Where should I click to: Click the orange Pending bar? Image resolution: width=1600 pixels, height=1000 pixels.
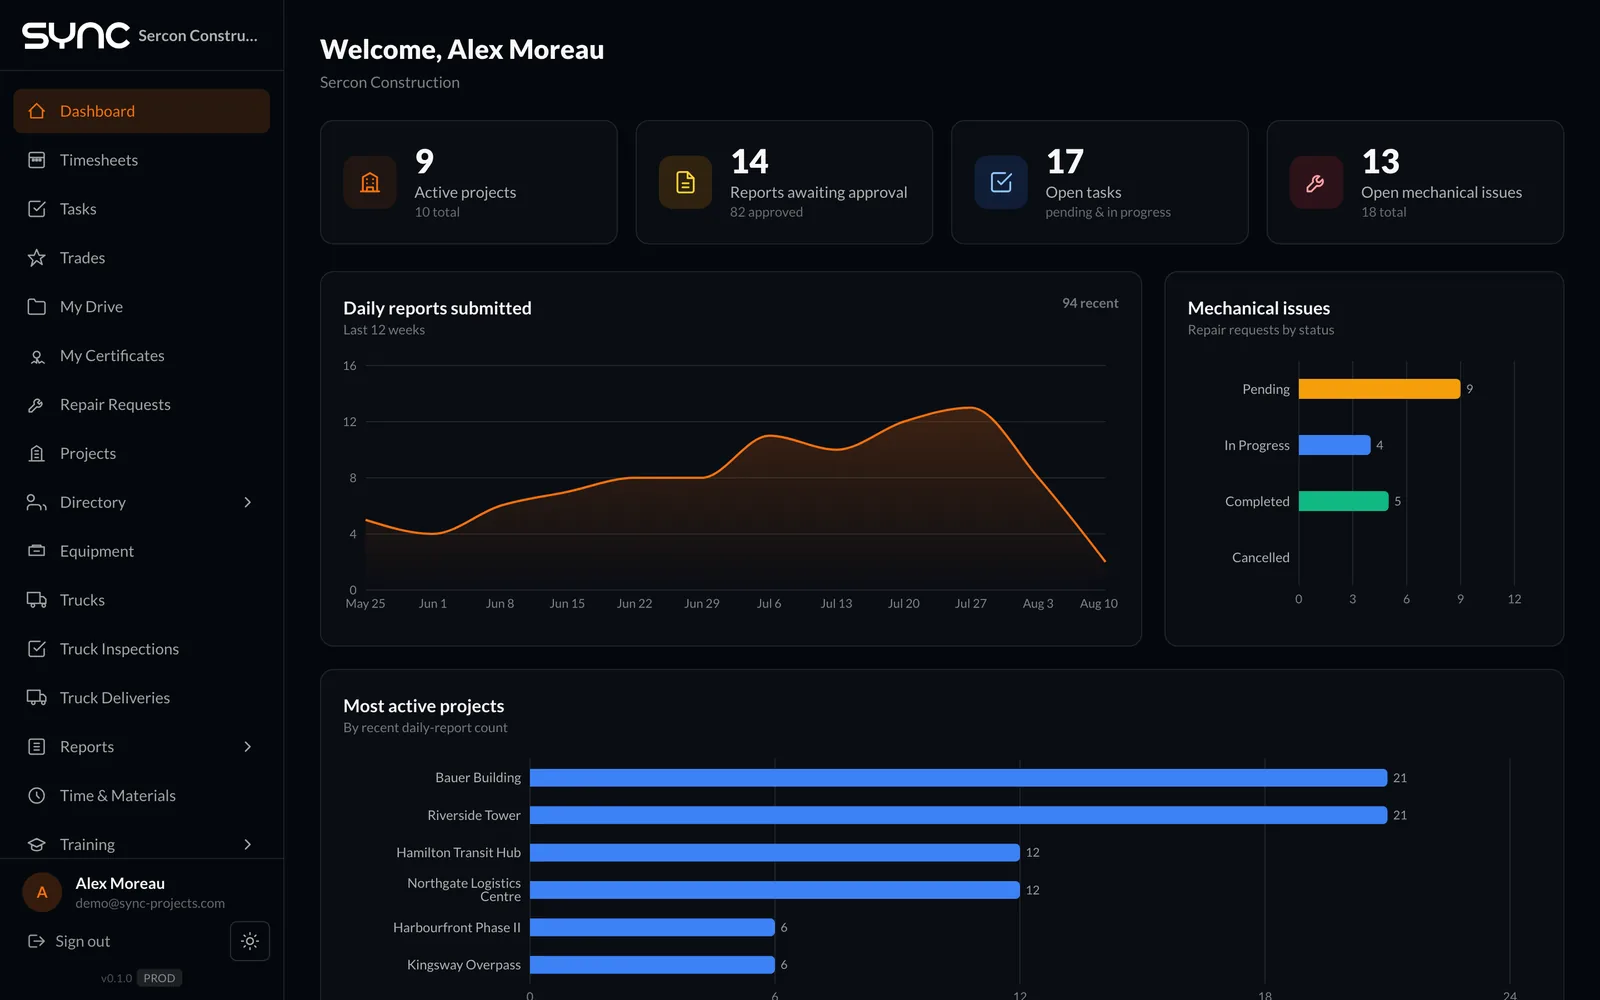tap(1380, 389)
